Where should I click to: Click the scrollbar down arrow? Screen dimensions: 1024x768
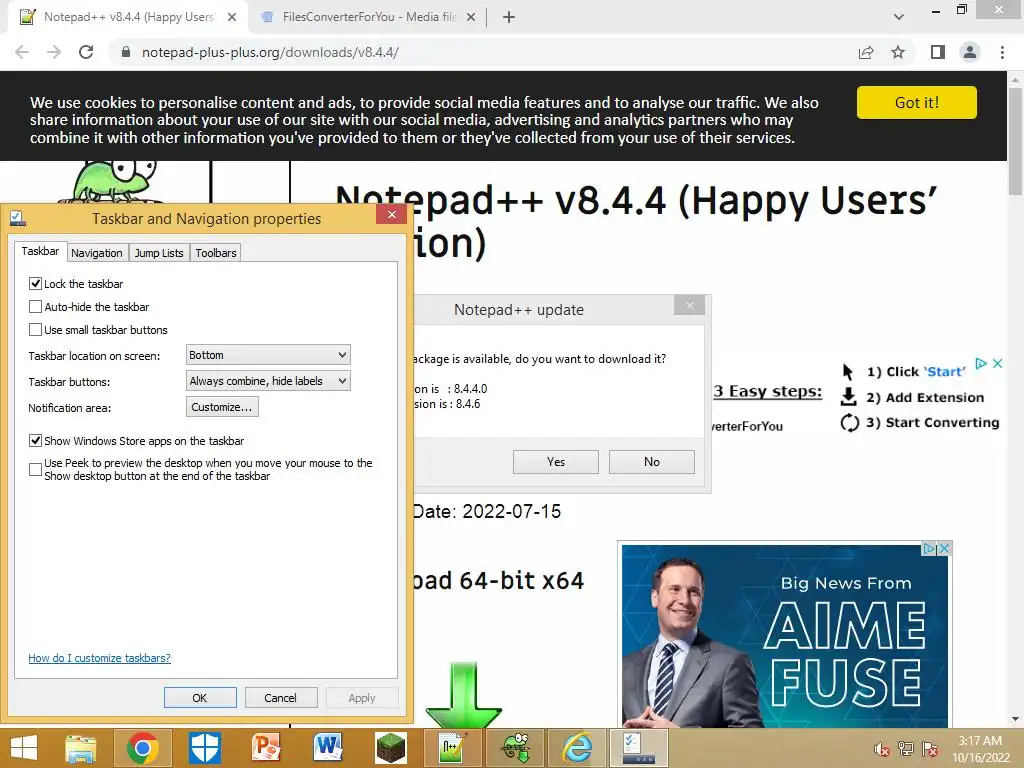tap(1015, 719)
